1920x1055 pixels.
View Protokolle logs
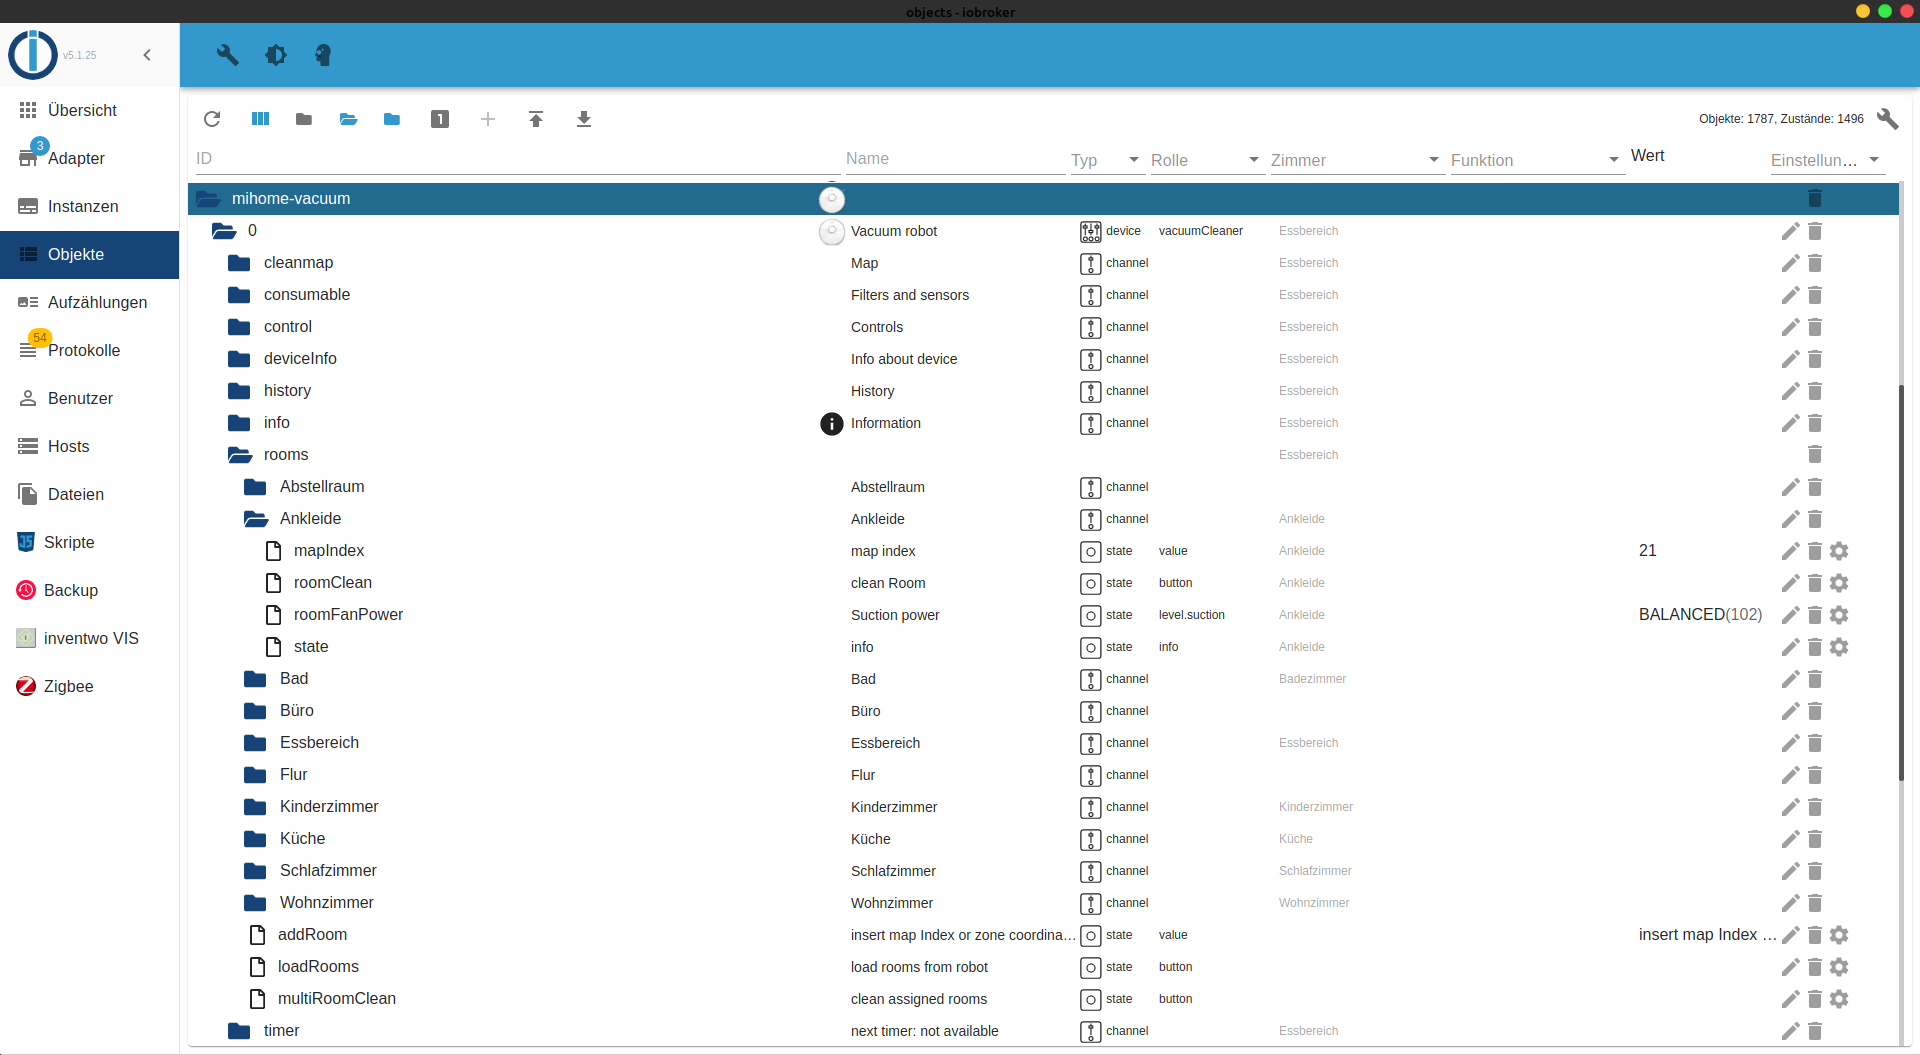pyautogui.click(x=90, y=350)
